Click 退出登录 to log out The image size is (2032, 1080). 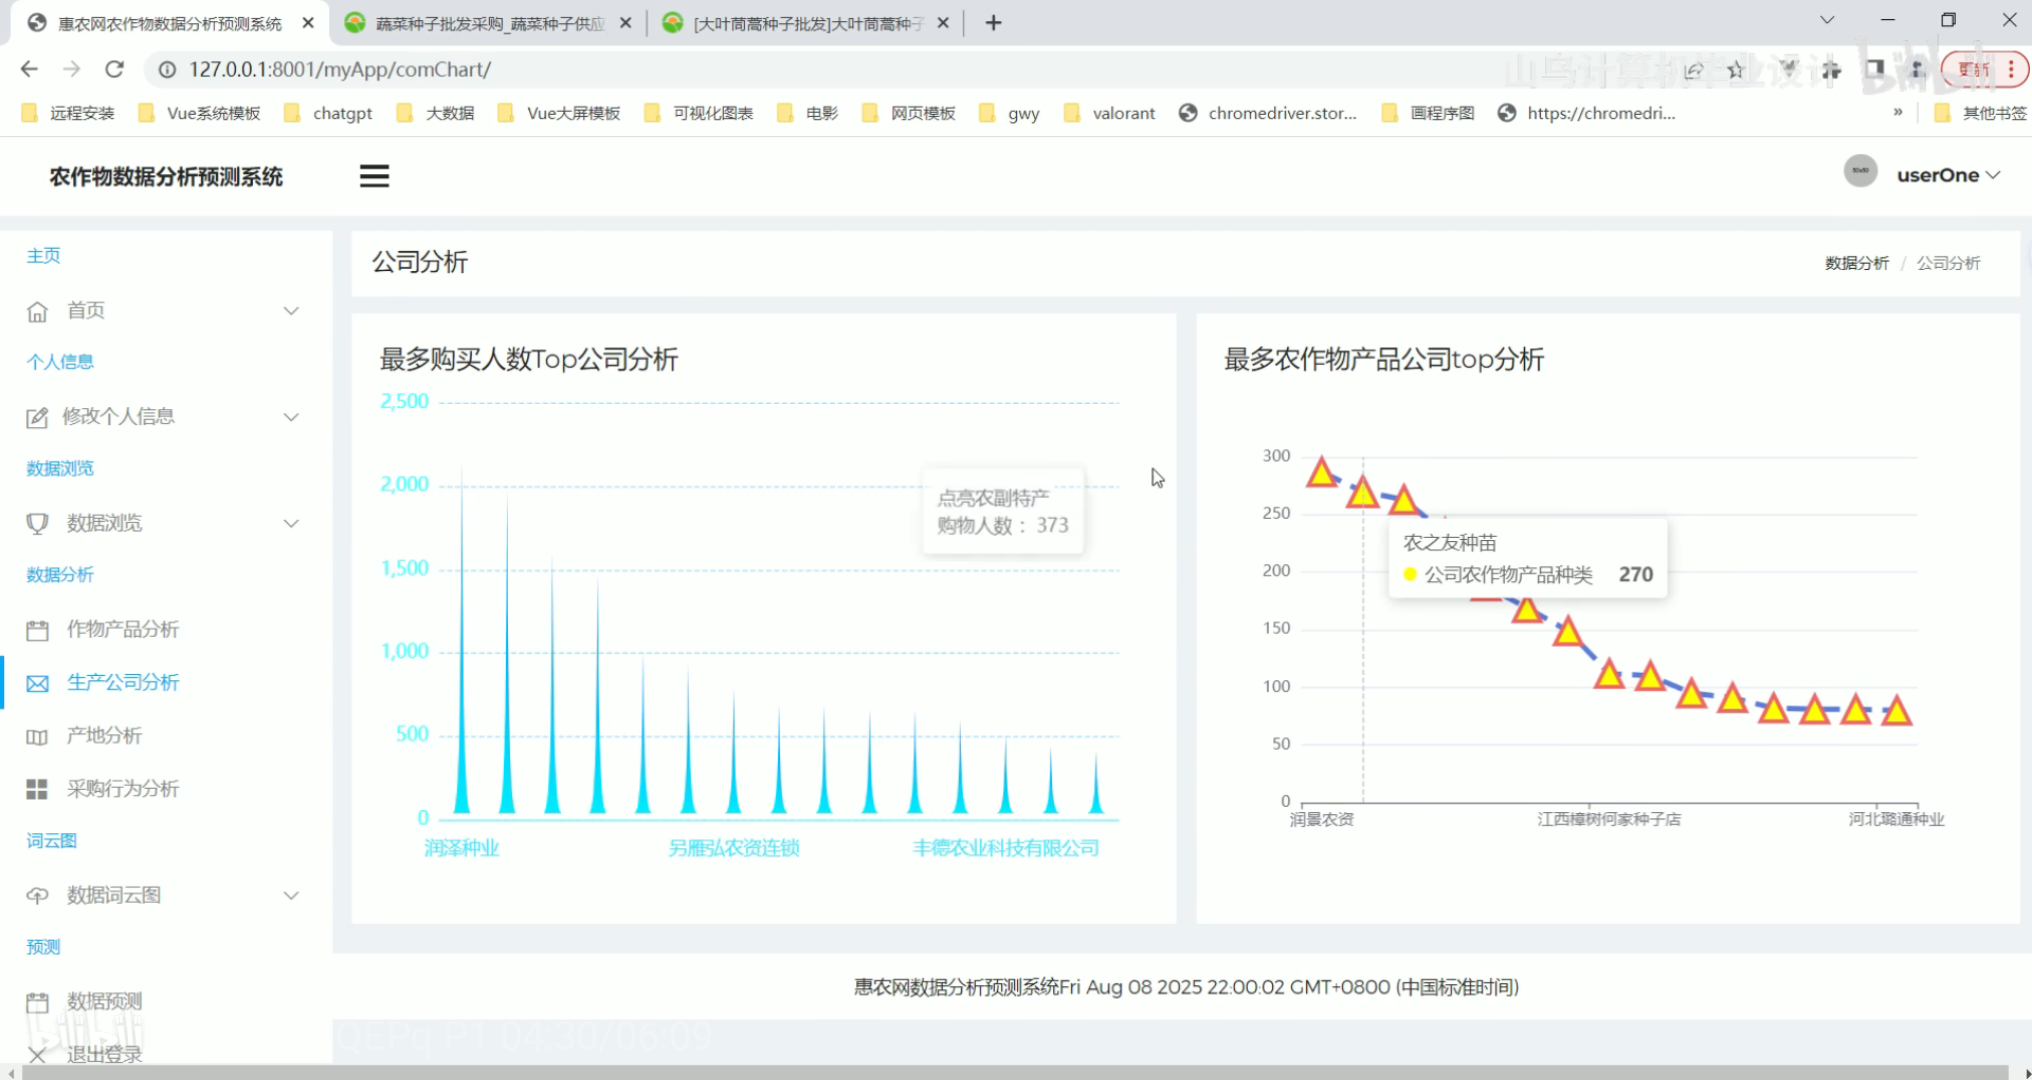pos(104,1054)
